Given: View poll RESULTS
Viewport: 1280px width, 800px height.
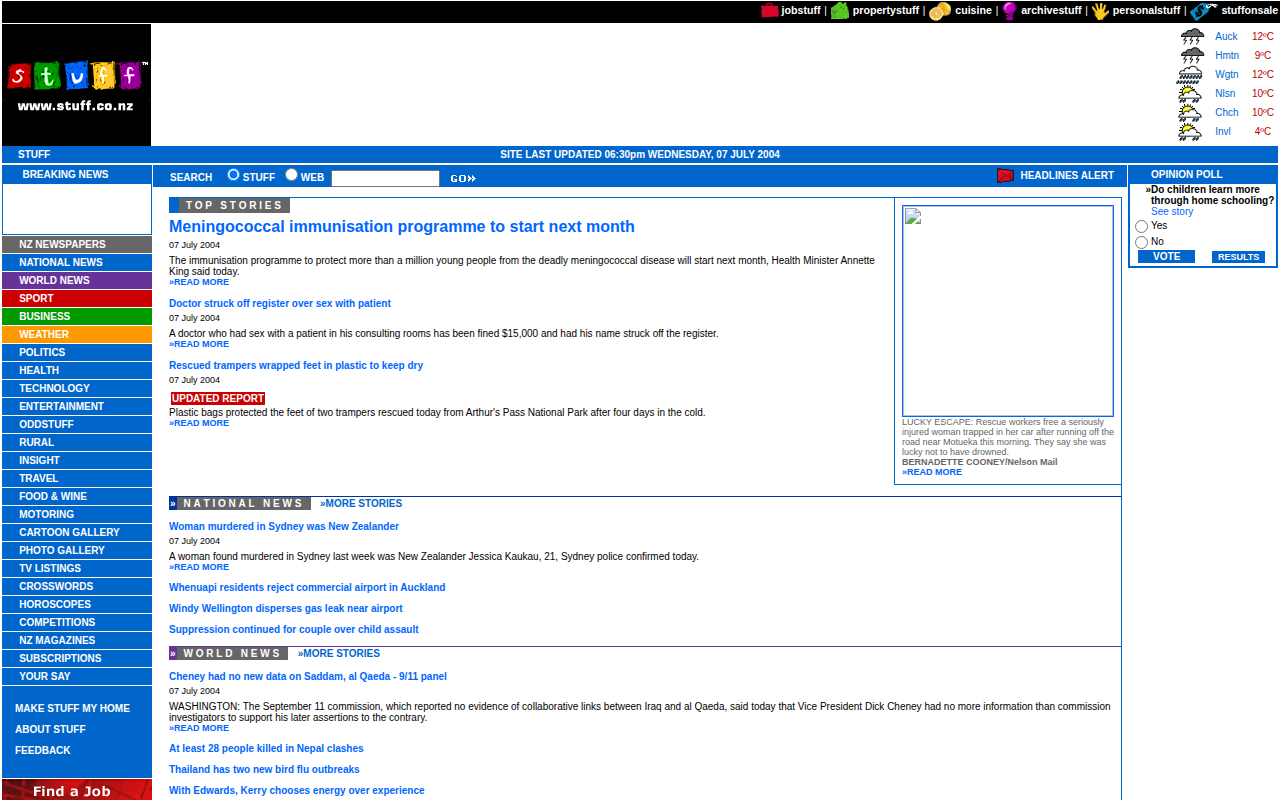Looking at the screenshot, I should pyautogui.click(x=1238, y=257).
